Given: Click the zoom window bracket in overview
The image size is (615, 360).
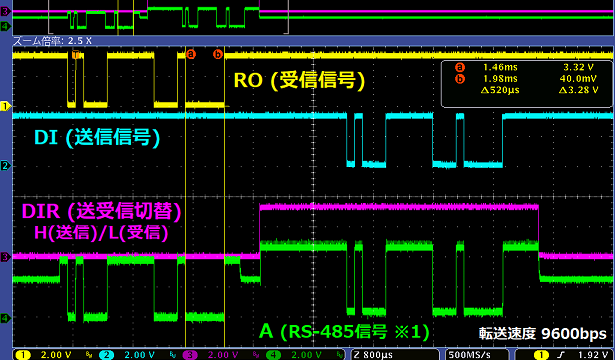Looking at the screenshot, I should tap(168, 17).
